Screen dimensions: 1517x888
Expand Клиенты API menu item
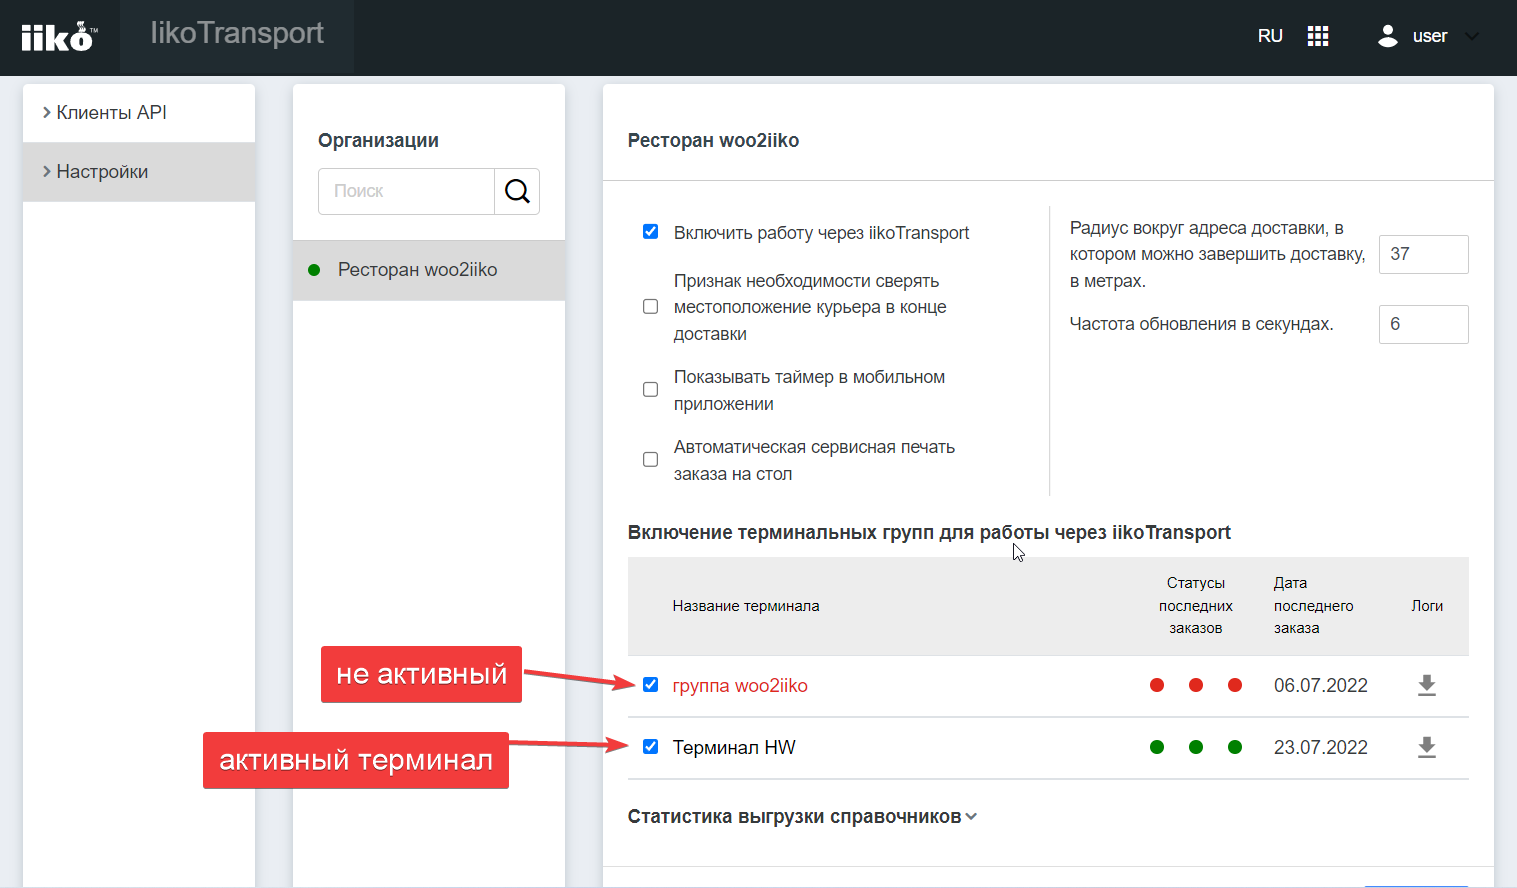[x=139, y=113]
